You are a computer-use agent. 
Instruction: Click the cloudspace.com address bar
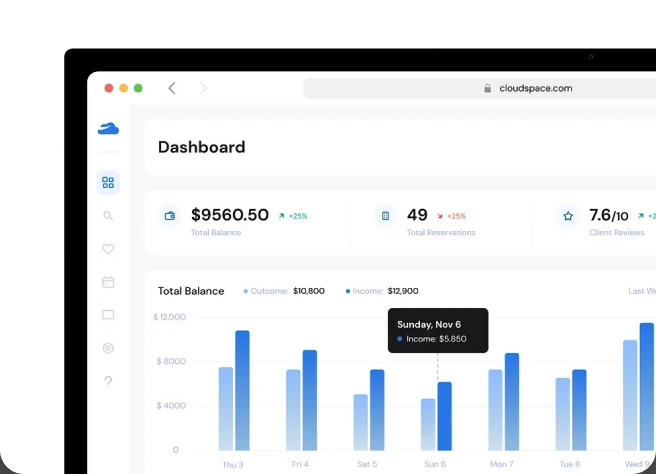click(479, 88)
